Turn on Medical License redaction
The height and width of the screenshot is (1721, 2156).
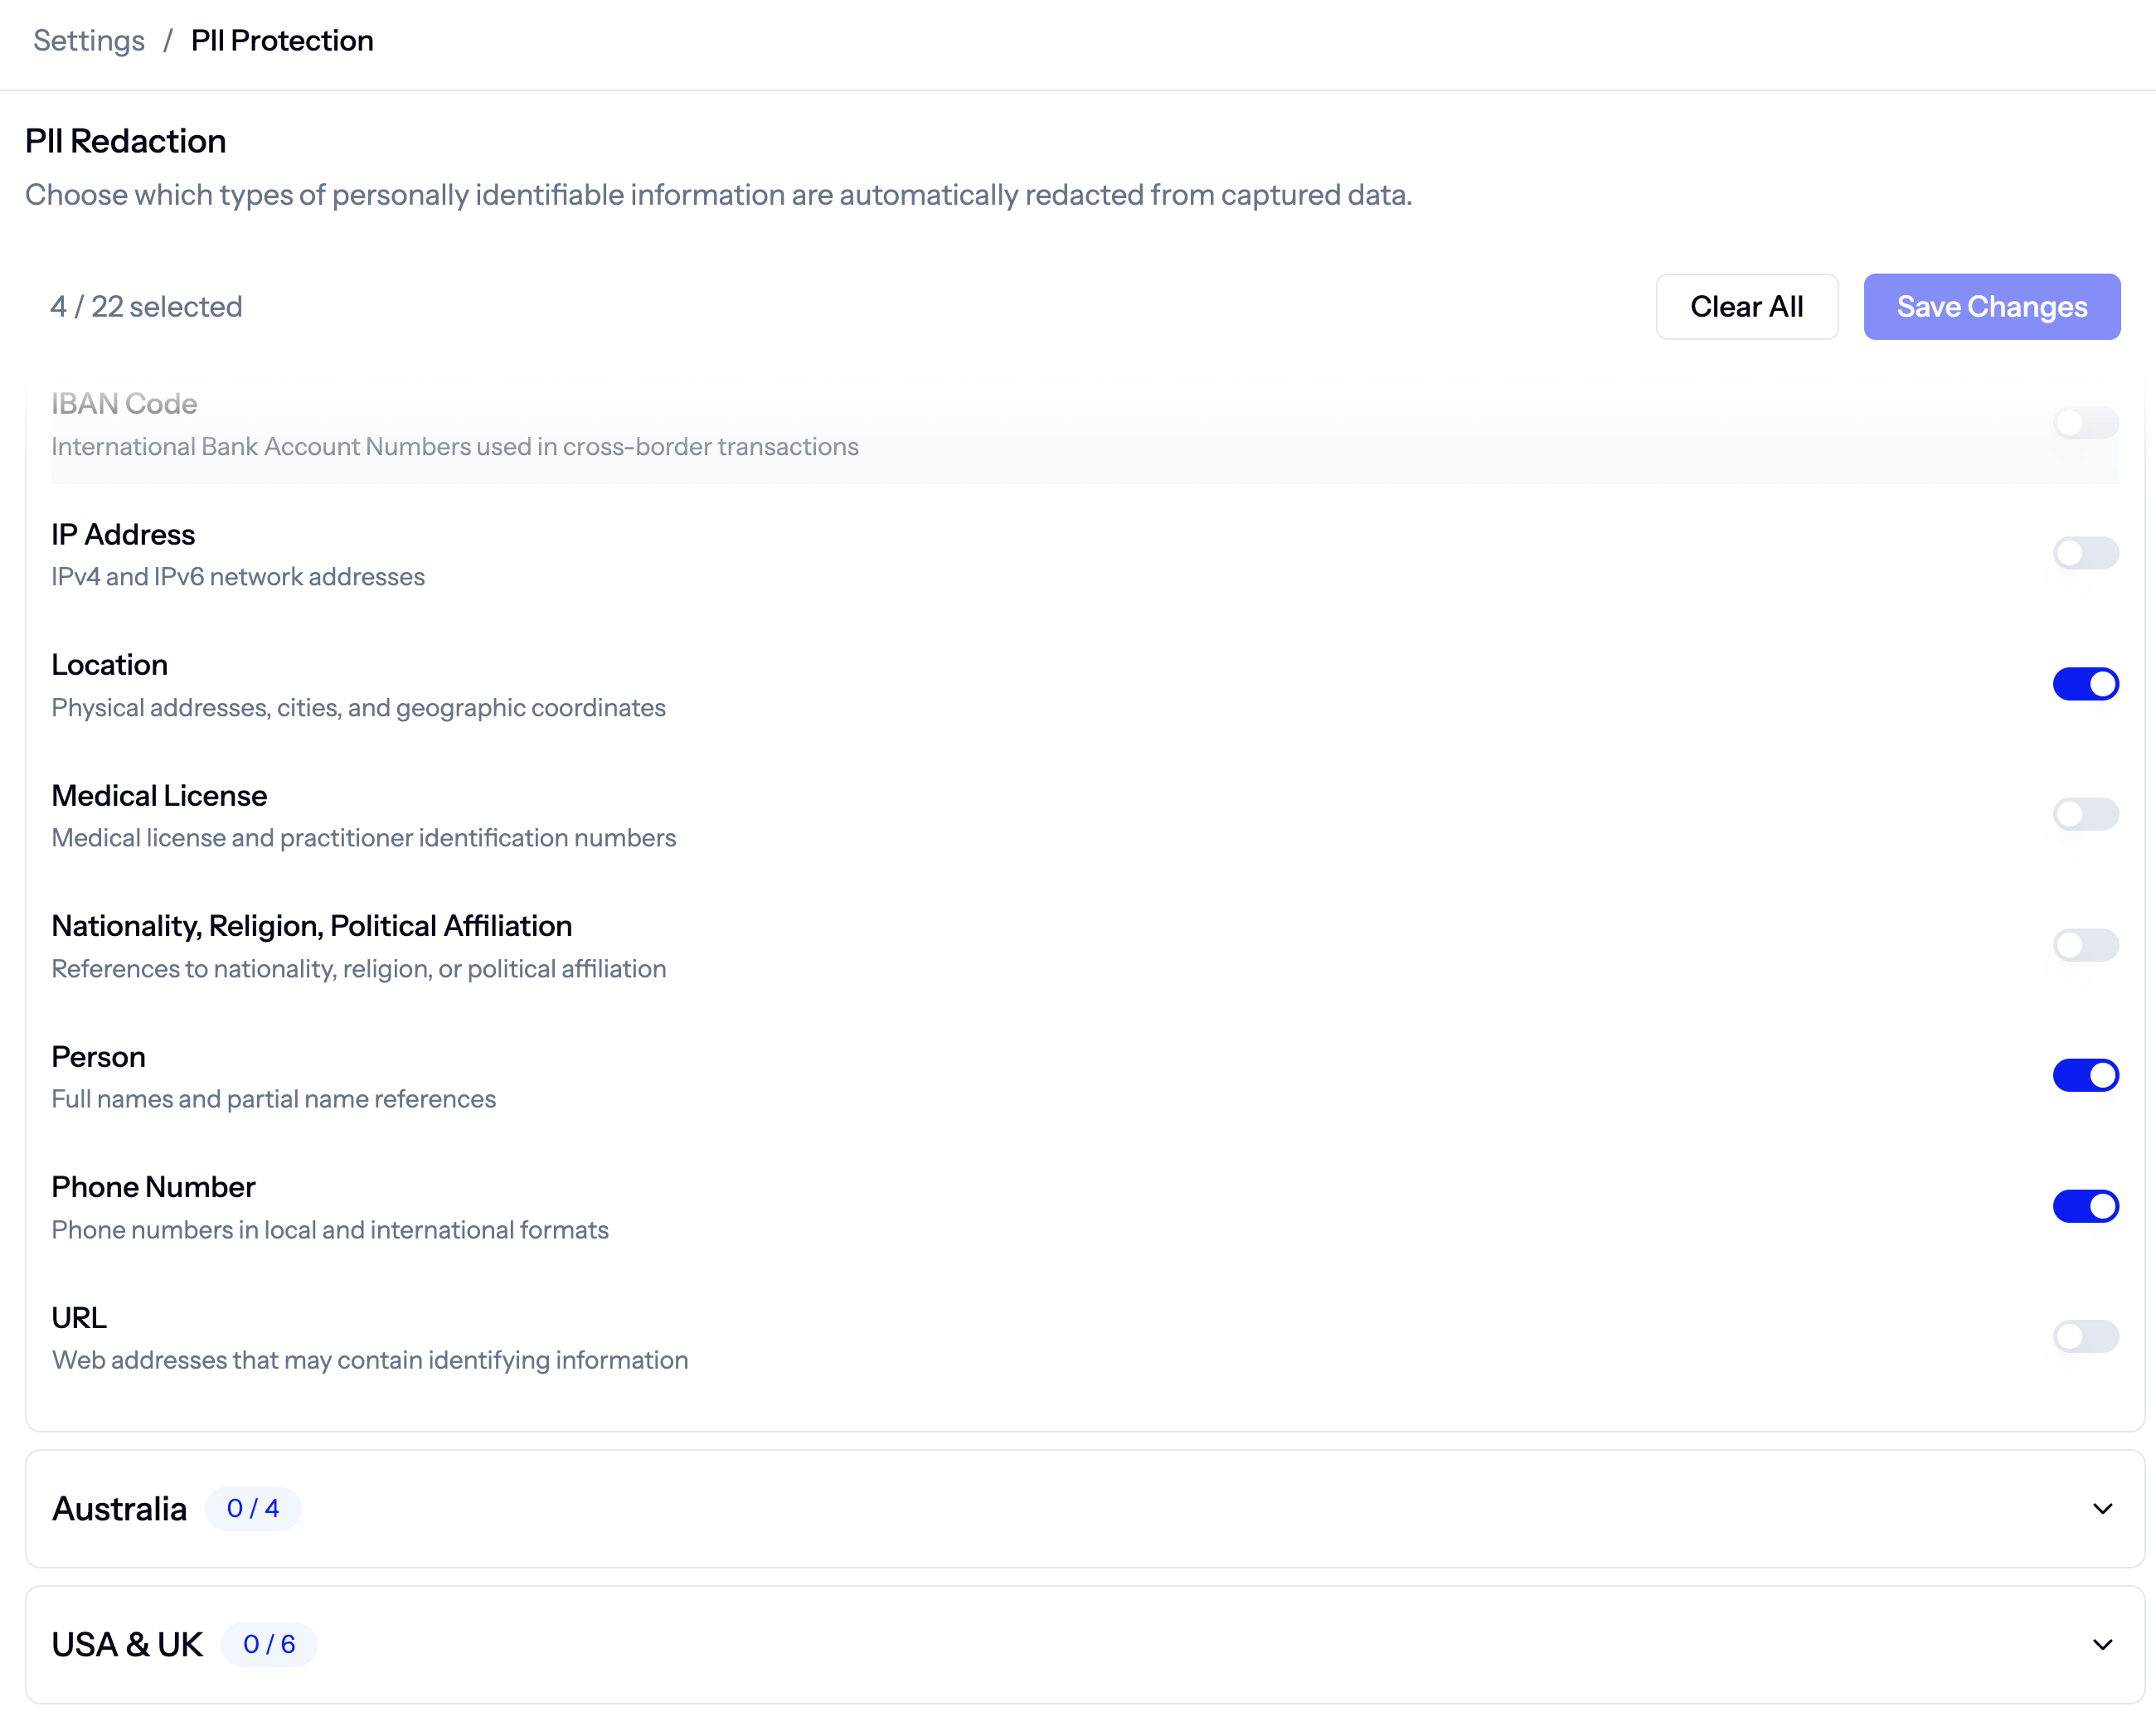click(x=2086, y=814)
